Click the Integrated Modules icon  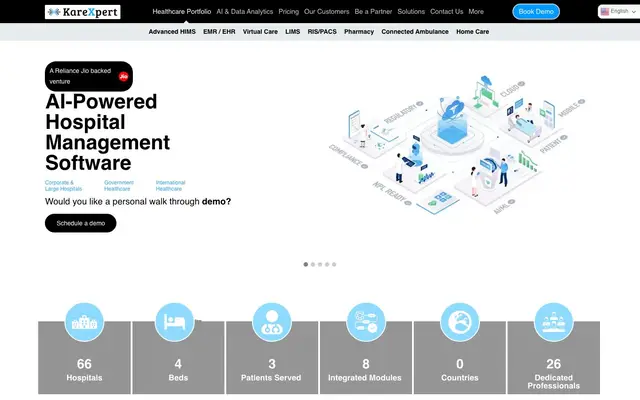coord(366,322)
